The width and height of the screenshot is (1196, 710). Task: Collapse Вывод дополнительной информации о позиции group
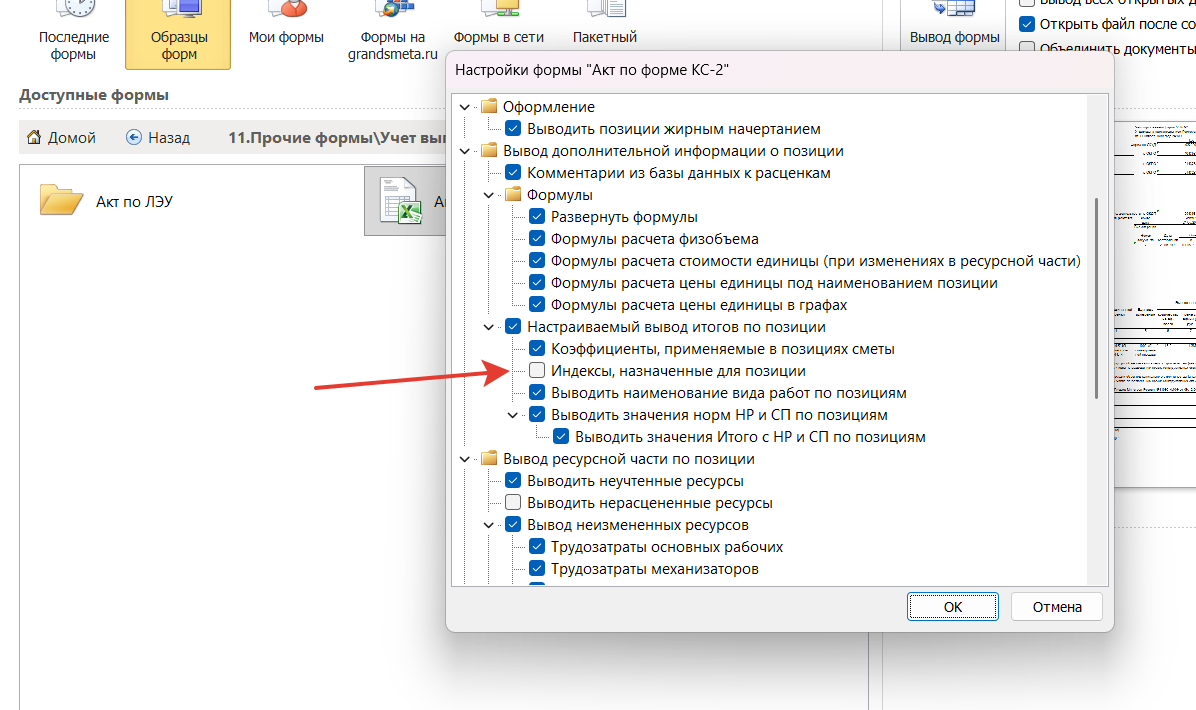[x=465, y=151]
